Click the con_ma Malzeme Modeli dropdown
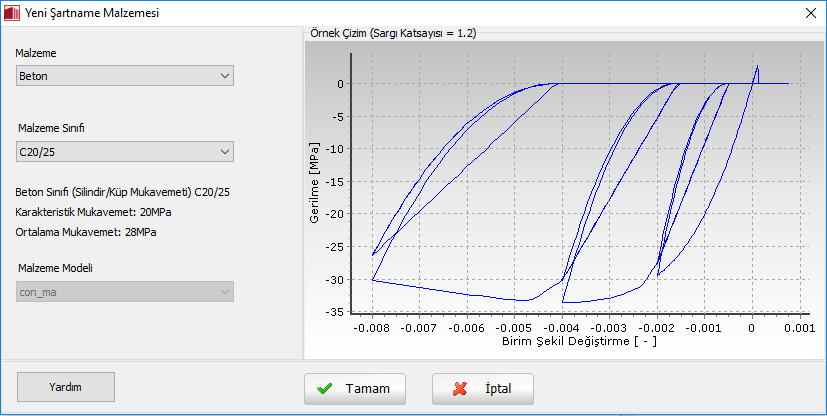 125,291
